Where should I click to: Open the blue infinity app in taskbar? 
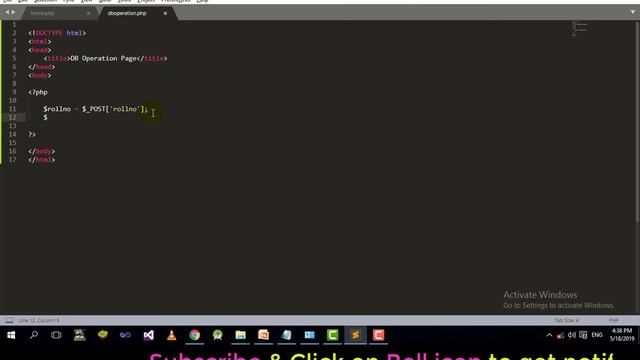click(x=125, y=335)
